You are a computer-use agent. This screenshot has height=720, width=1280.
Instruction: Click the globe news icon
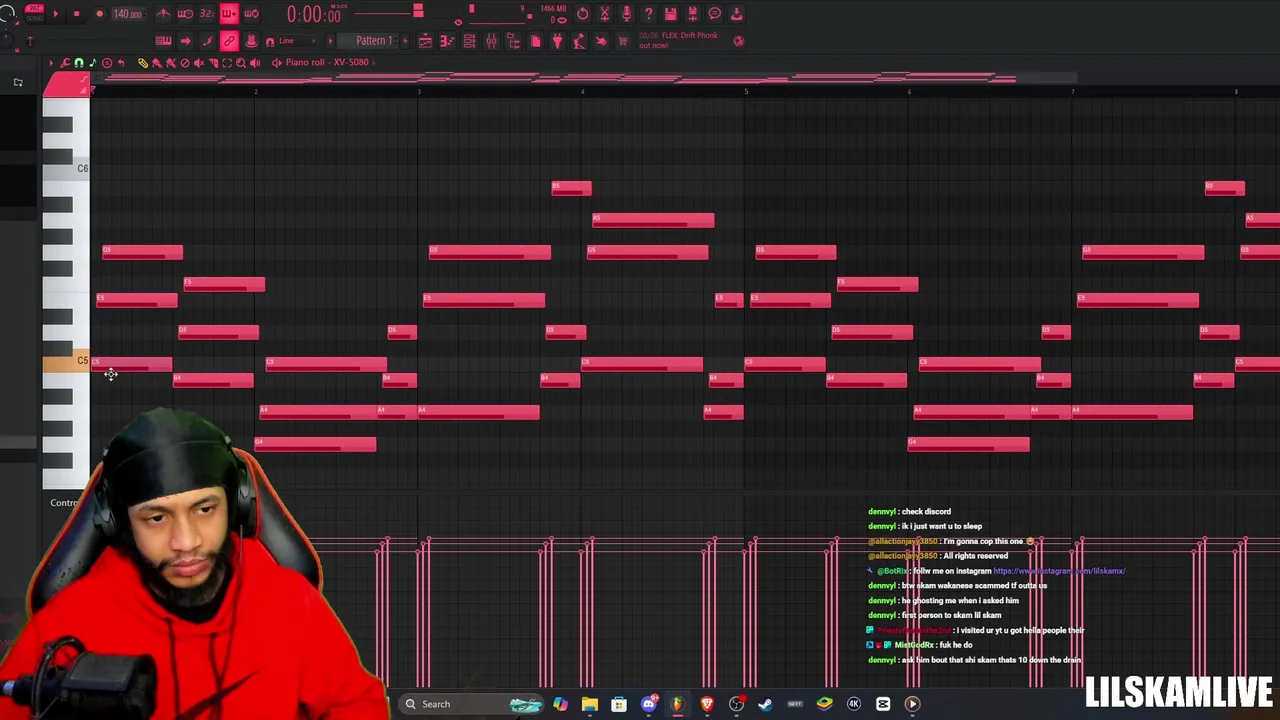click(x=739, y=41)
